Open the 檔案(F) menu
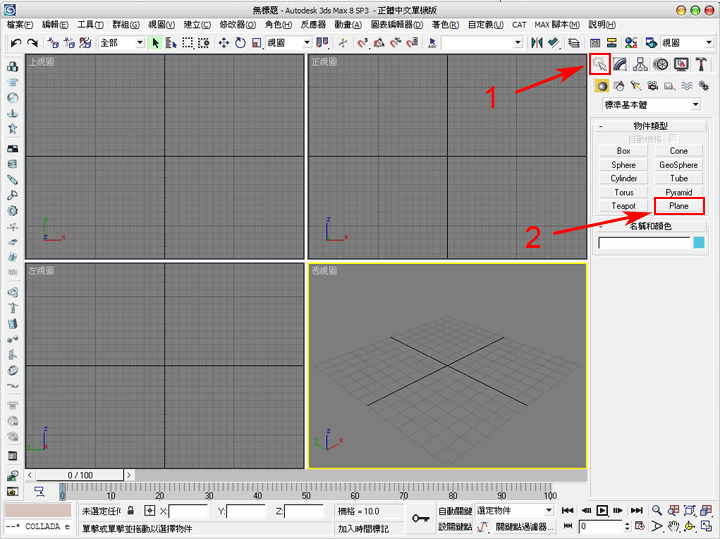720x539 pixels. coord(20,25)
